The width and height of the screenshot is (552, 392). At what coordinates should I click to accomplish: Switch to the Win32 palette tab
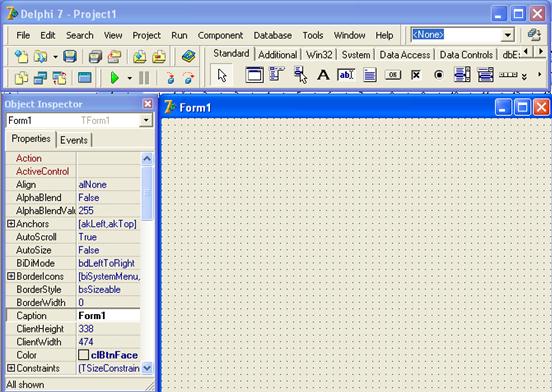[x=319, y=55]
